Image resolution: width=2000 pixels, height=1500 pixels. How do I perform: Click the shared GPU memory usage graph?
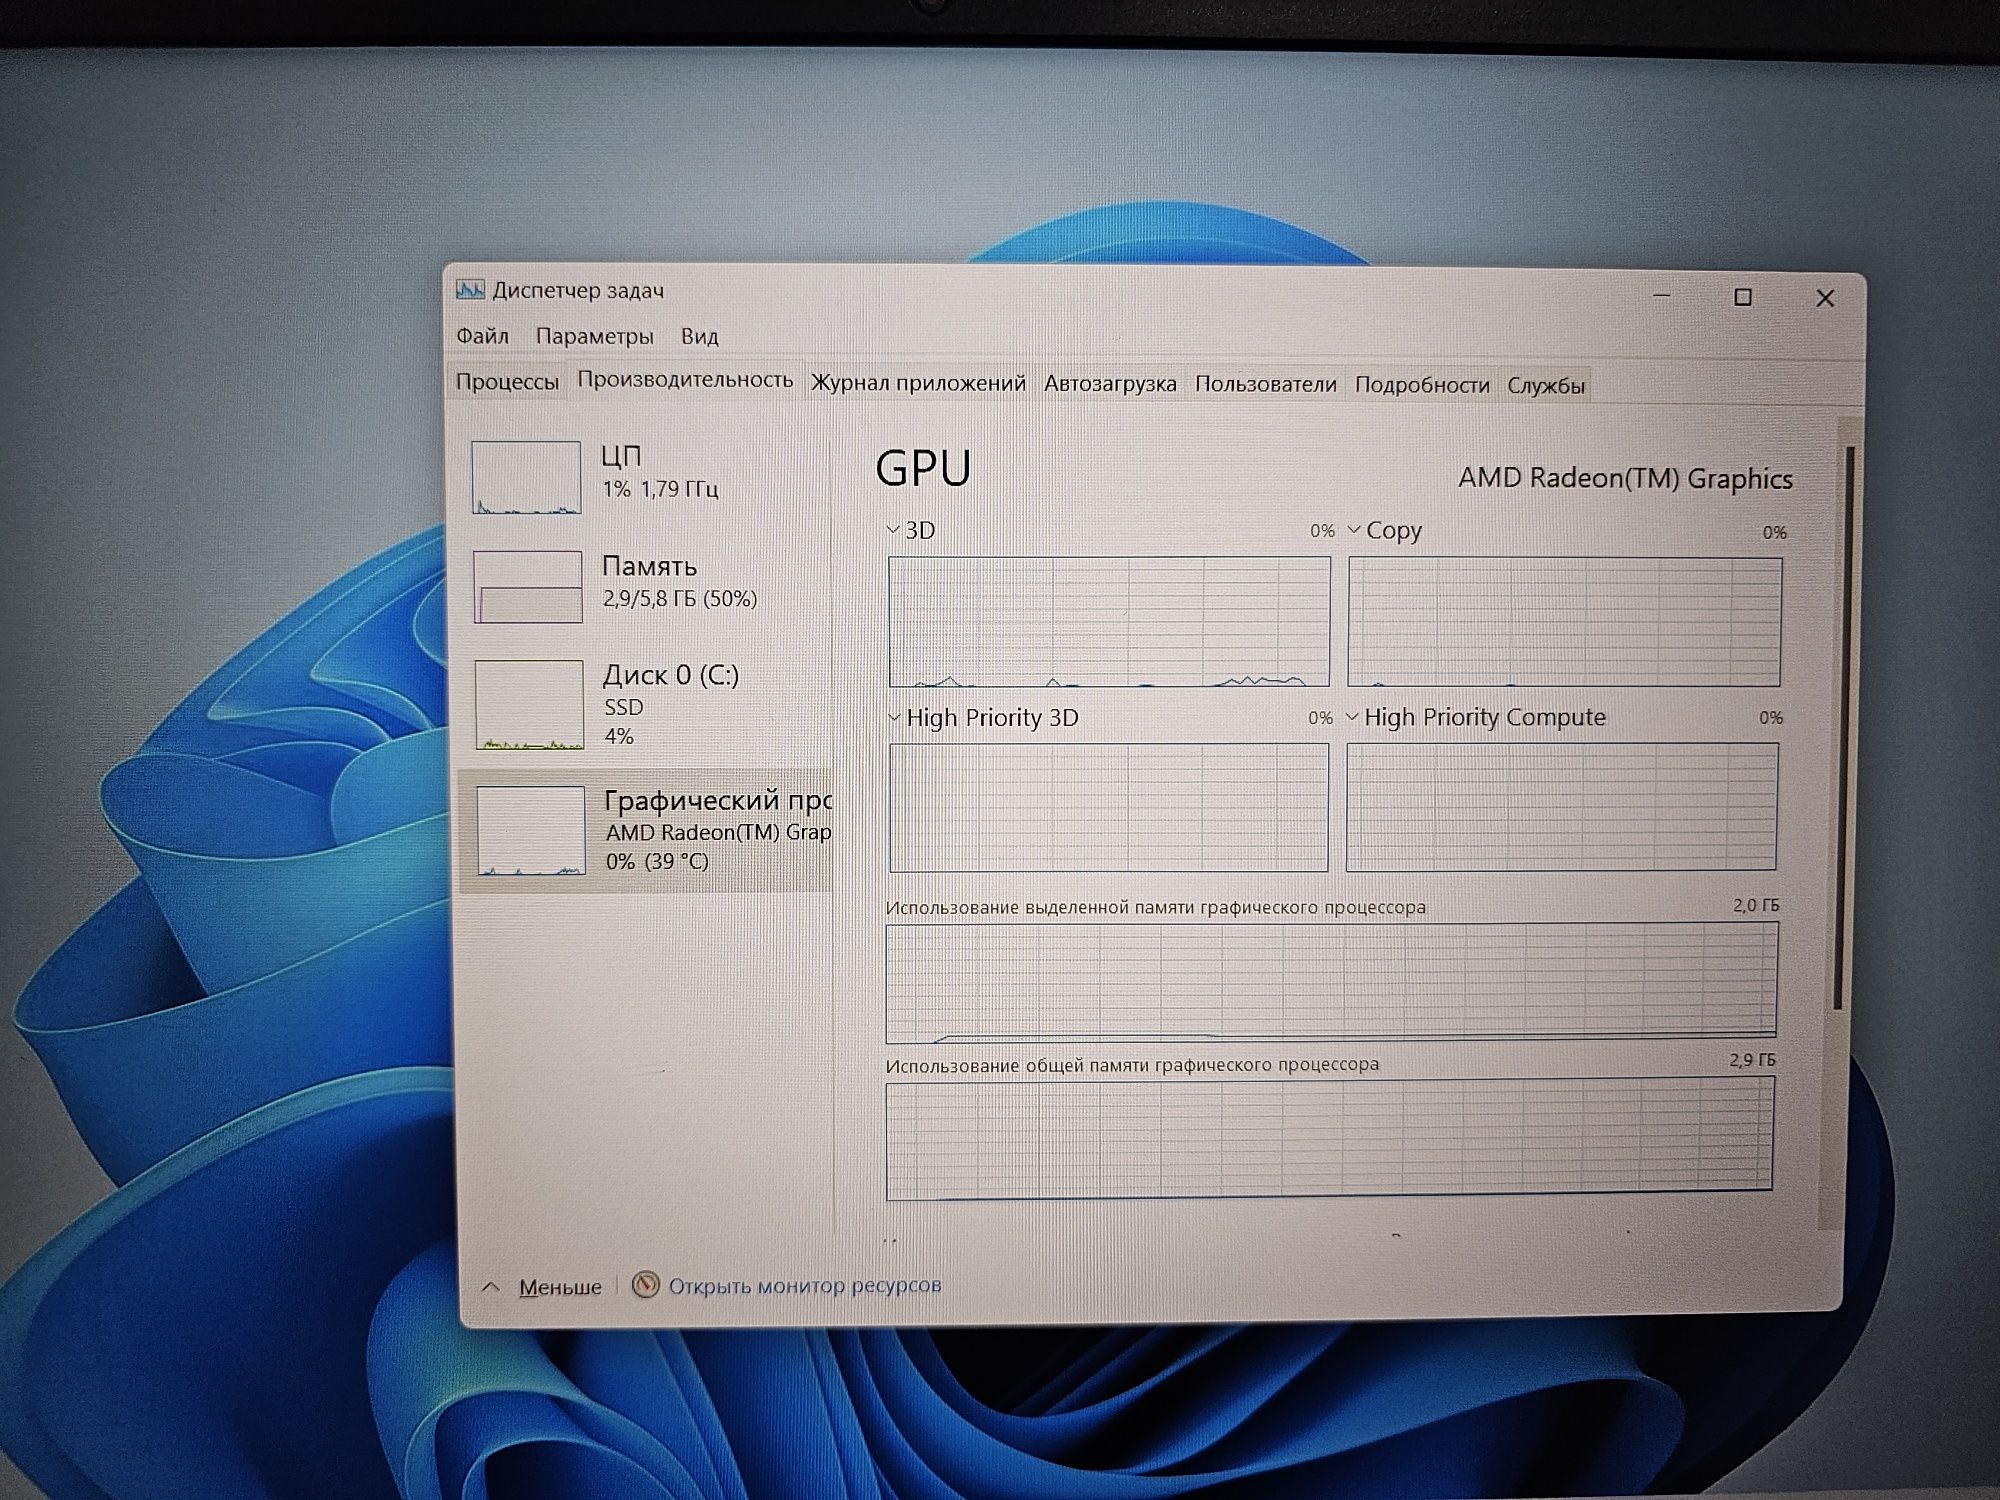[1329, 1138]
